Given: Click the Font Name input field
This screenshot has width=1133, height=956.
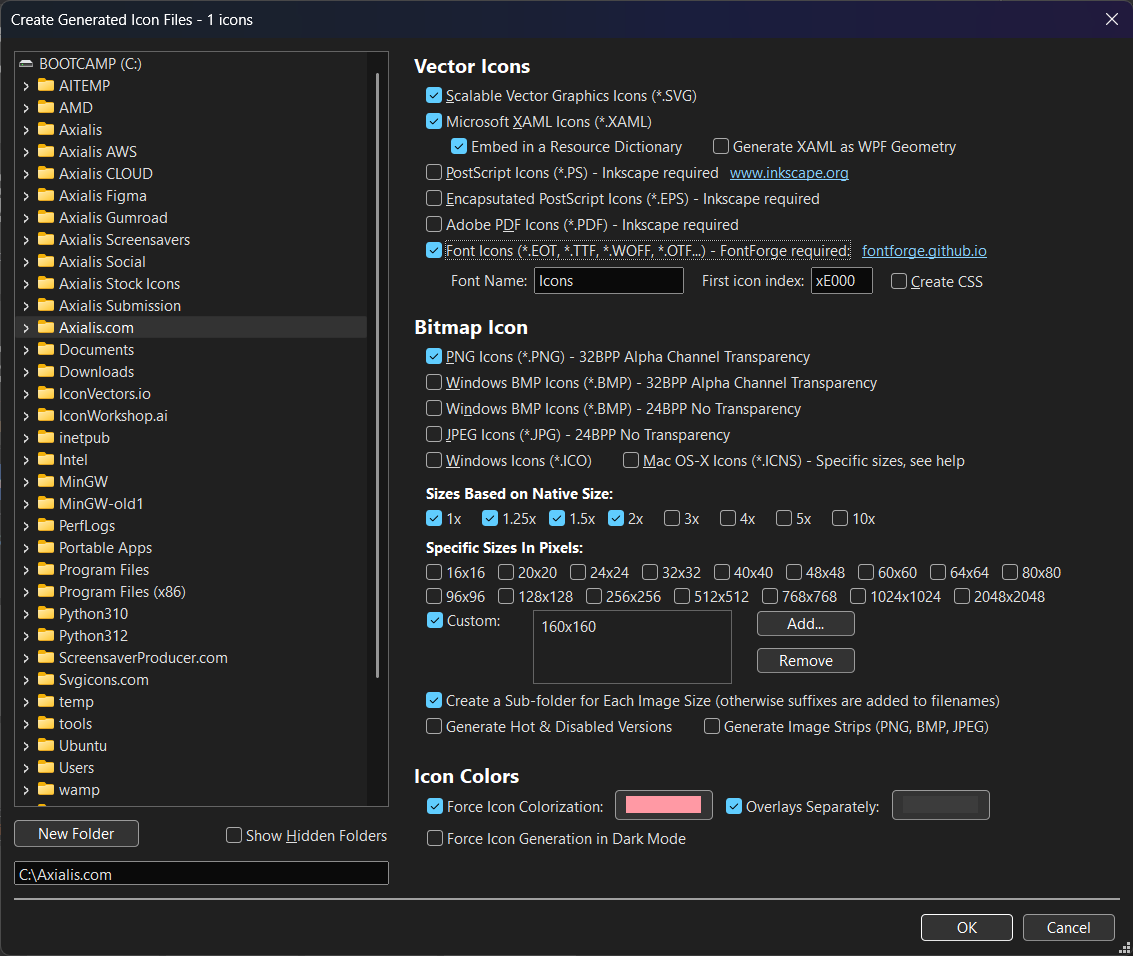Looking at the screenshot, I should (608, 280).
